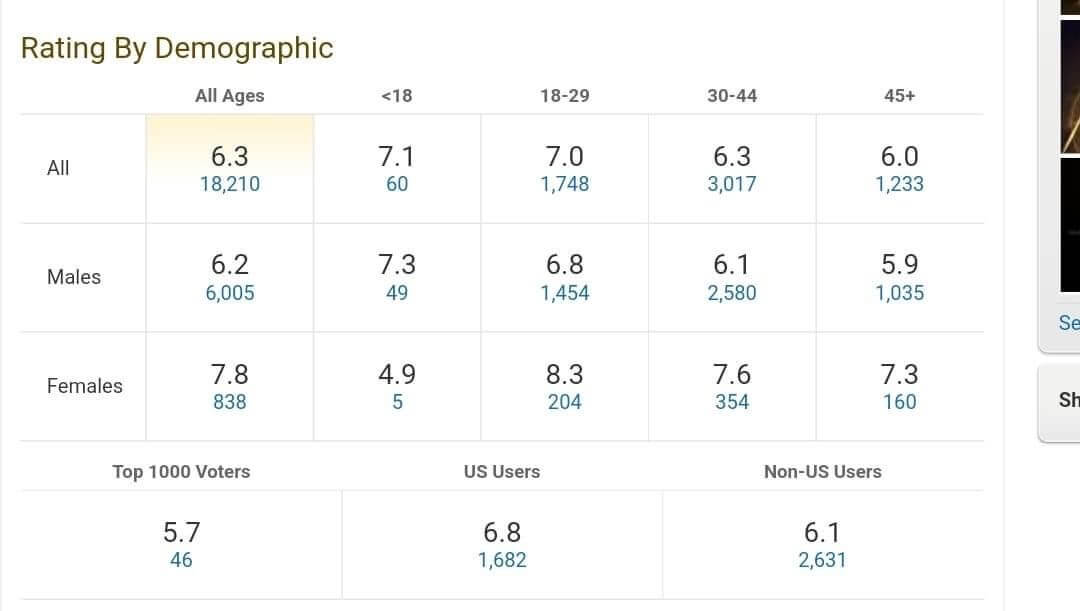Click the Females 30-44 354 votes link
The width and height of the screenshot is (1080, 611).
click(731, 402)
